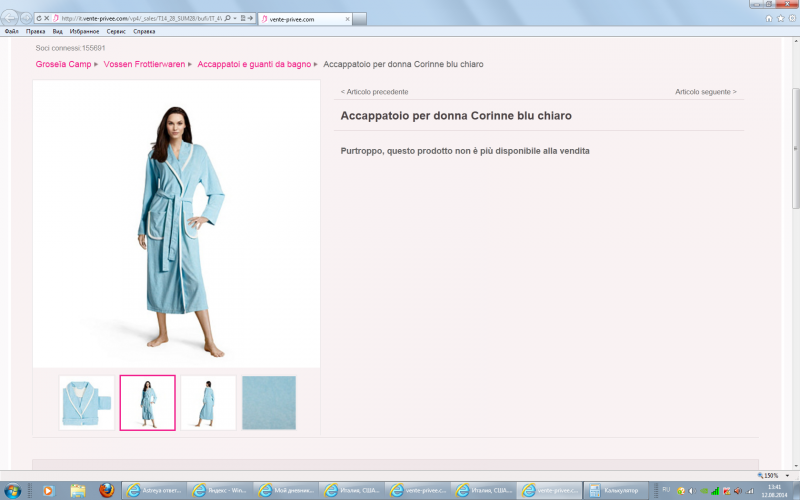
Task: Open the browser Tools gear icon
Action: (792, 18)
